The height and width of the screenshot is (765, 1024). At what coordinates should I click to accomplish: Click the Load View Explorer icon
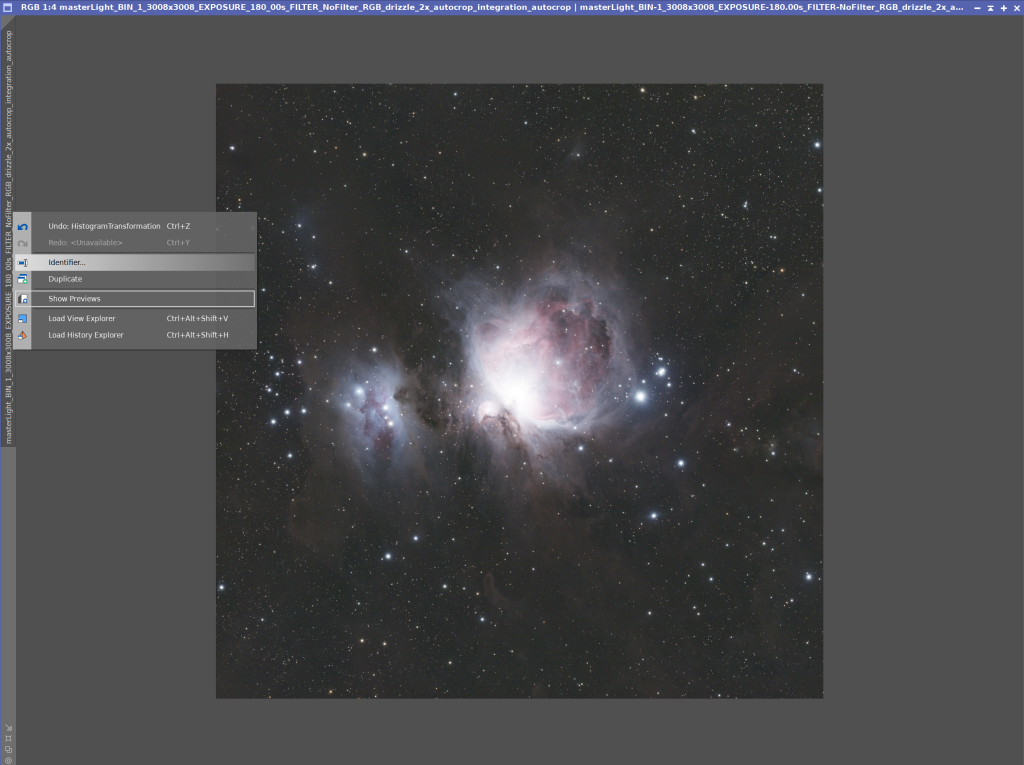pyautogui.click(x=22, y=319)
